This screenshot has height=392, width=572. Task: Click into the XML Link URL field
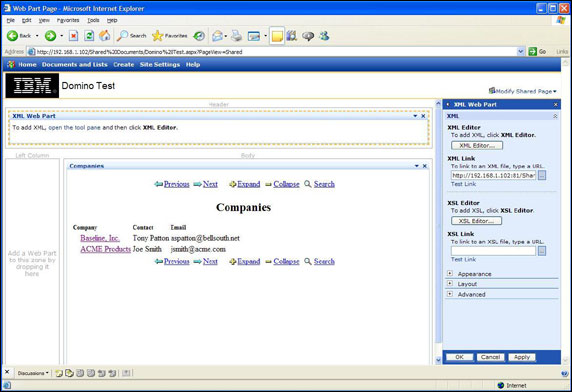click(494, 175)
